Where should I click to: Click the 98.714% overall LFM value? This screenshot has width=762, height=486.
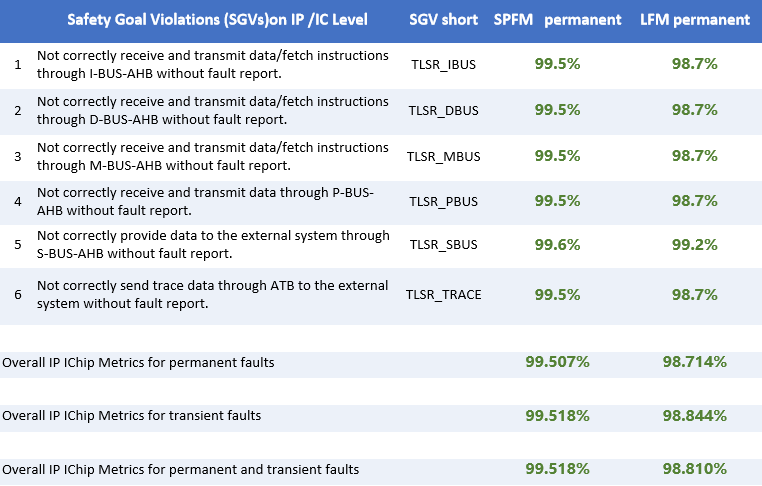(x=694, y=361)
